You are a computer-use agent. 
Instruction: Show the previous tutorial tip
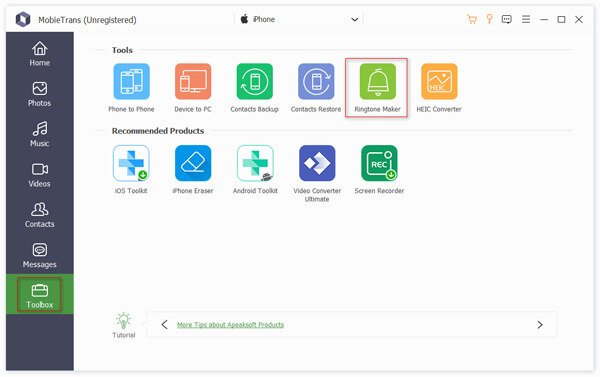[x=165, y=325]
